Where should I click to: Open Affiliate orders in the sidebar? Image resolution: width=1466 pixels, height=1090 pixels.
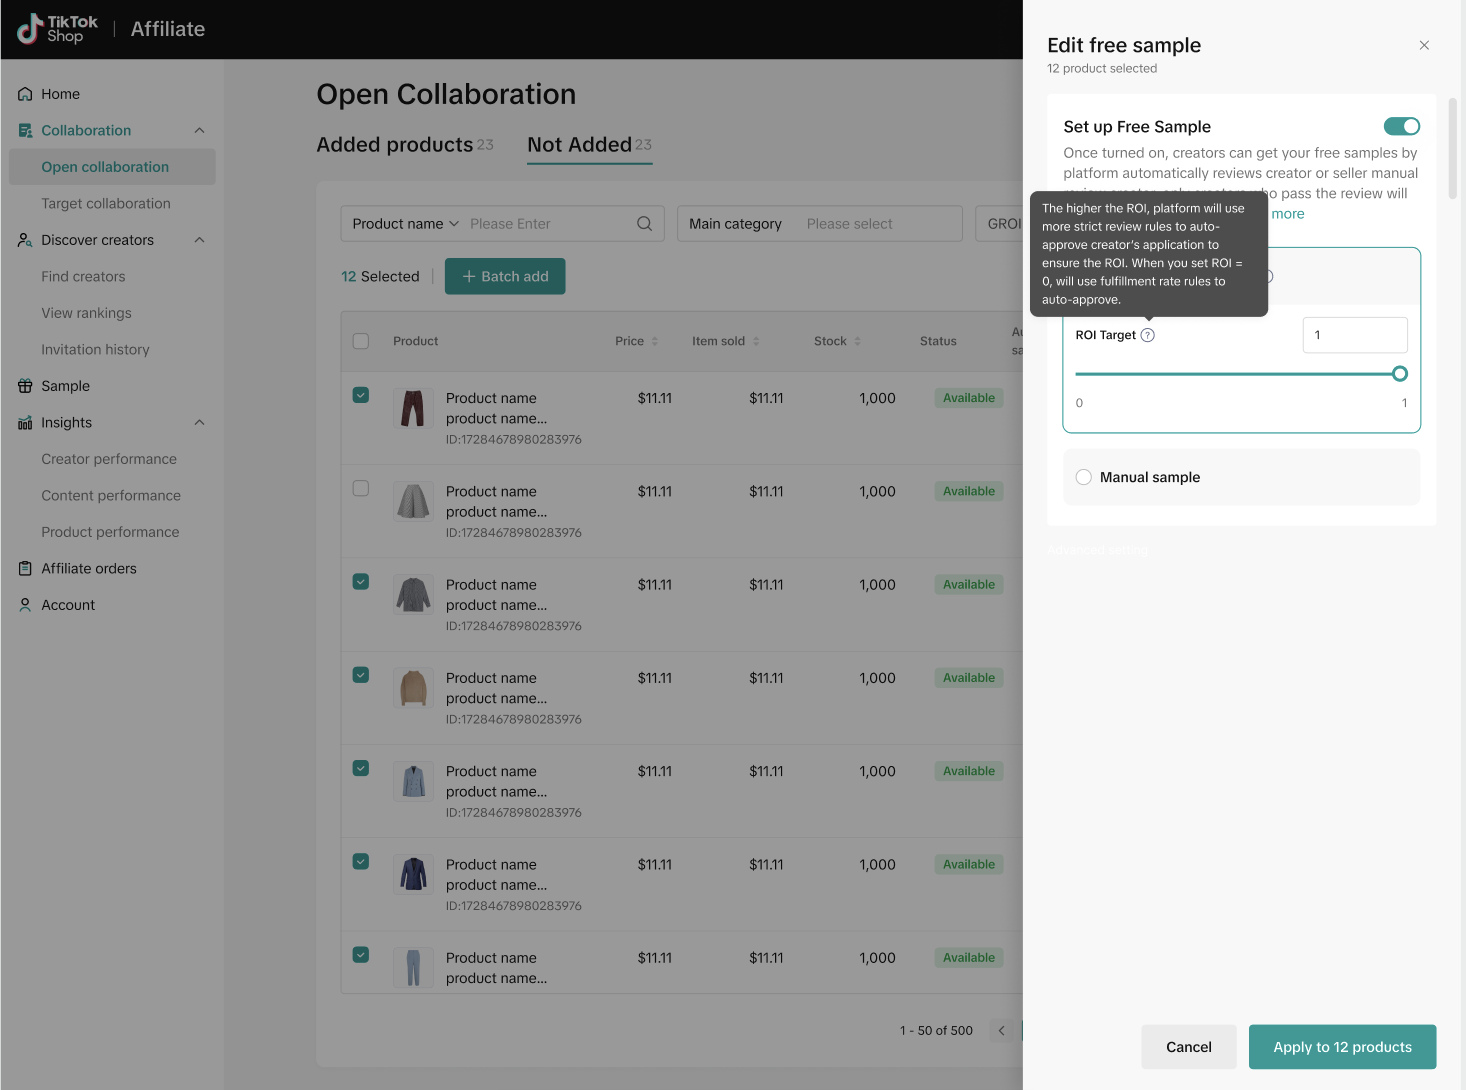click(x=88, y=569)
